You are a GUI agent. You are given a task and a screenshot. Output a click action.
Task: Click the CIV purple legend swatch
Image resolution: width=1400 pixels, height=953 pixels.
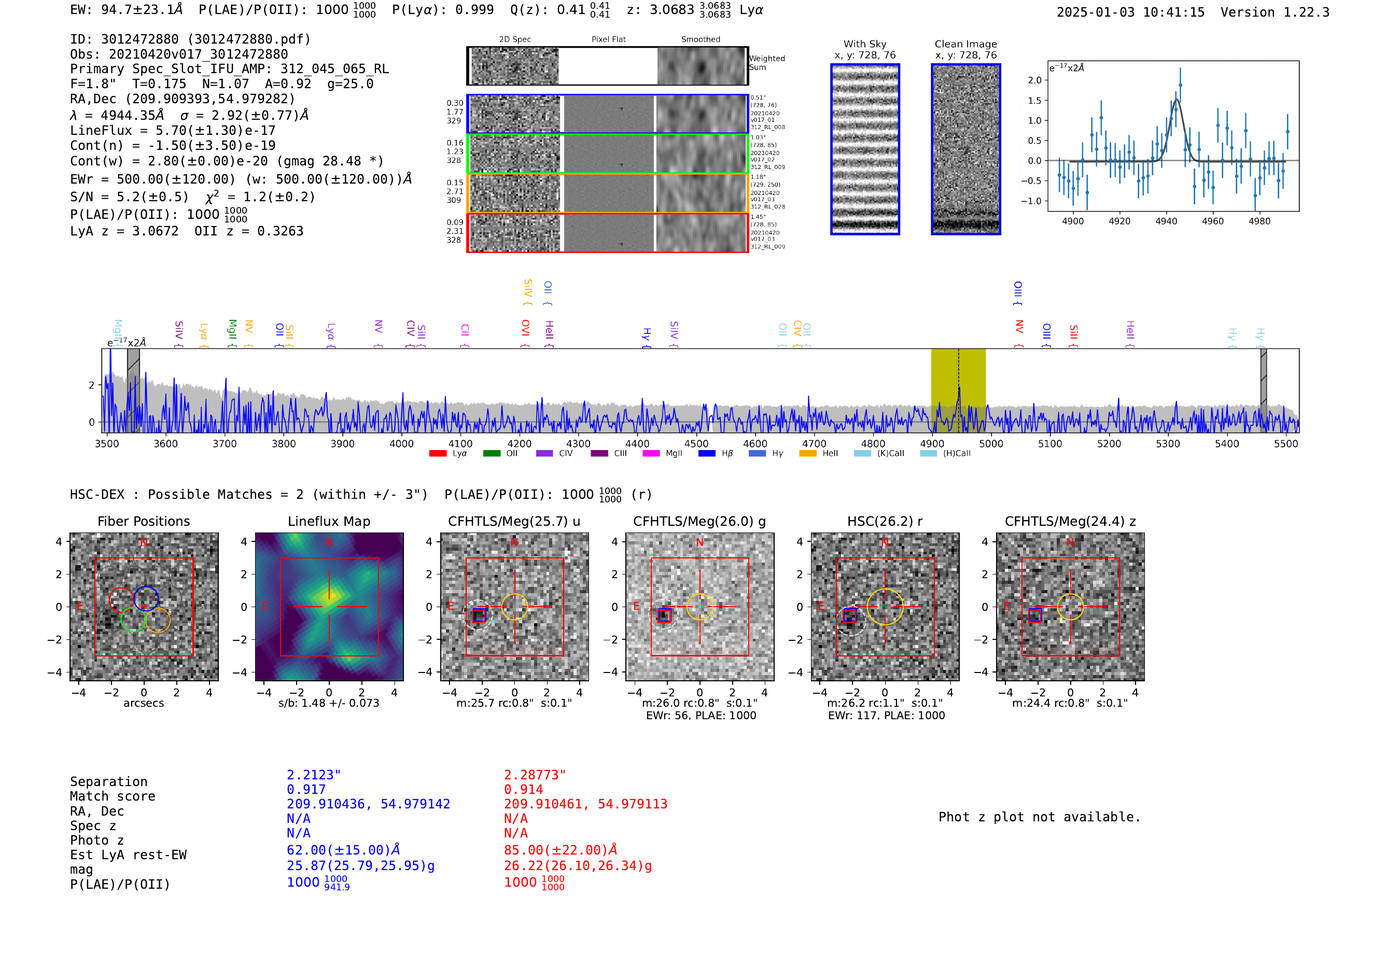[544, 454]
